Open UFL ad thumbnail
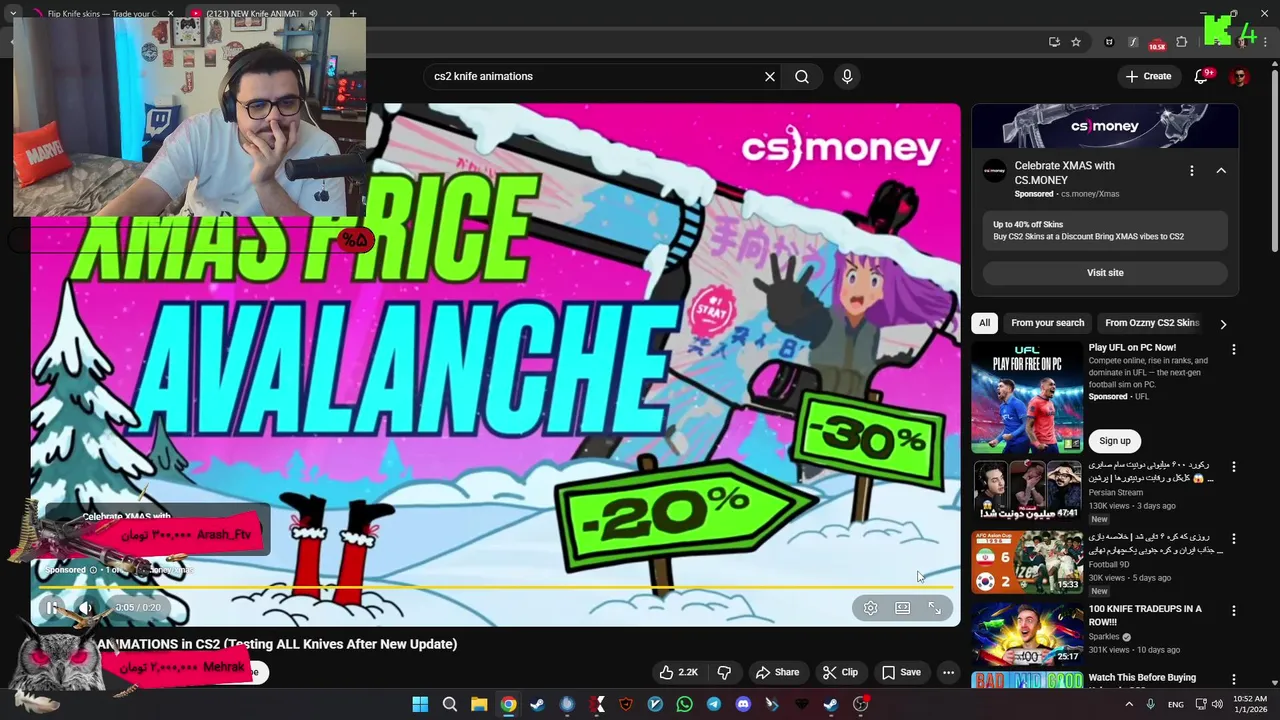Image resolution: width=1280 pixels, height=720 pixels. 1027,397
